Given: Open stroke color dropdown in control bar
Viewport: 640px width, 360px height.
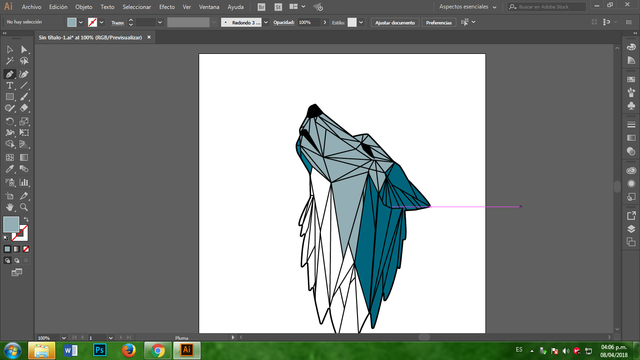Looking at the screenshot, I should click(x=102, y=22).
